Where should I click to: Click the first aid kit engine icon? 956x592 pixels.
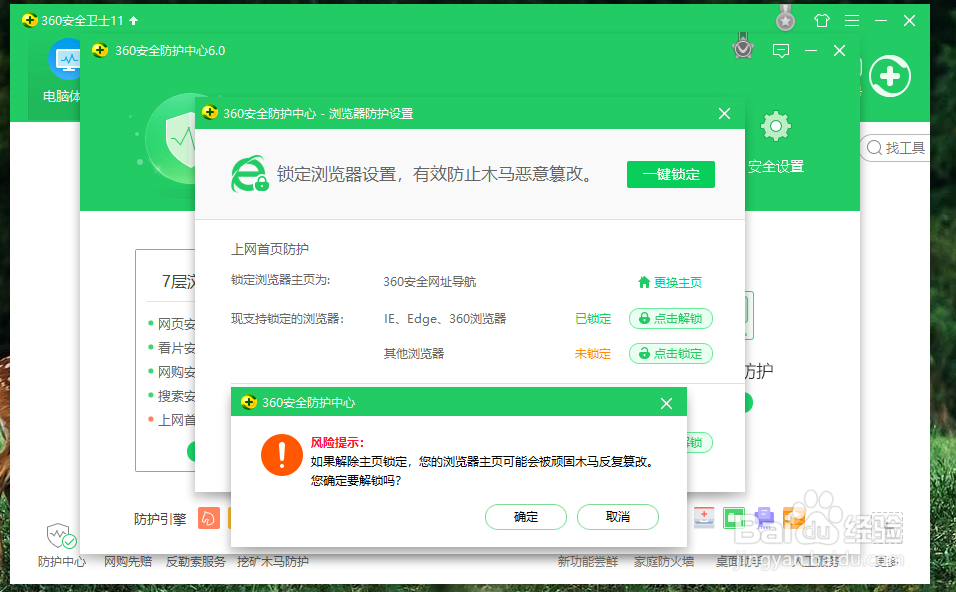(704, 518)
